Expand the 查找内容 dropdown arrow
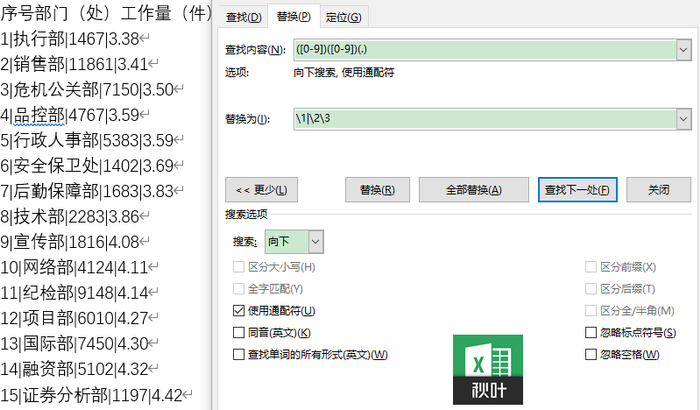The width and height of the screenshot is (700, 410). 683,50
